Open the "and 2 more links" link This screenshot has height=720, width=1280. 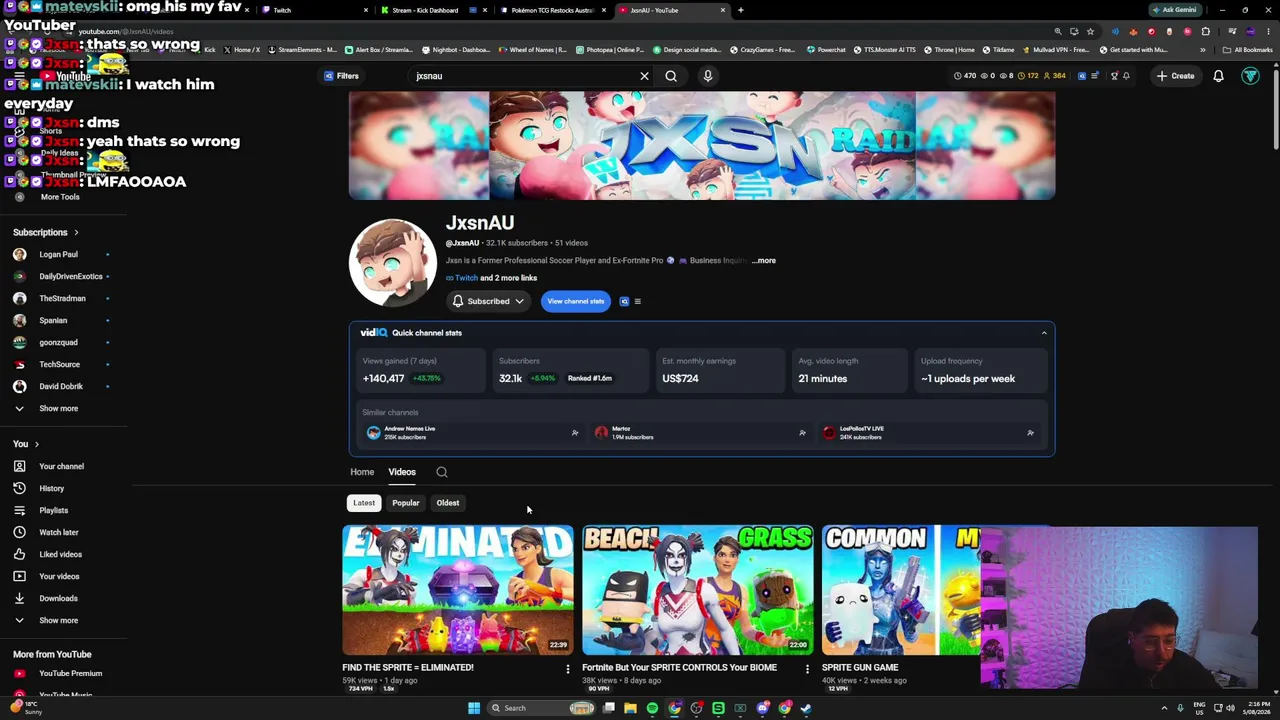pyautogui.click(x=508, y=278)
